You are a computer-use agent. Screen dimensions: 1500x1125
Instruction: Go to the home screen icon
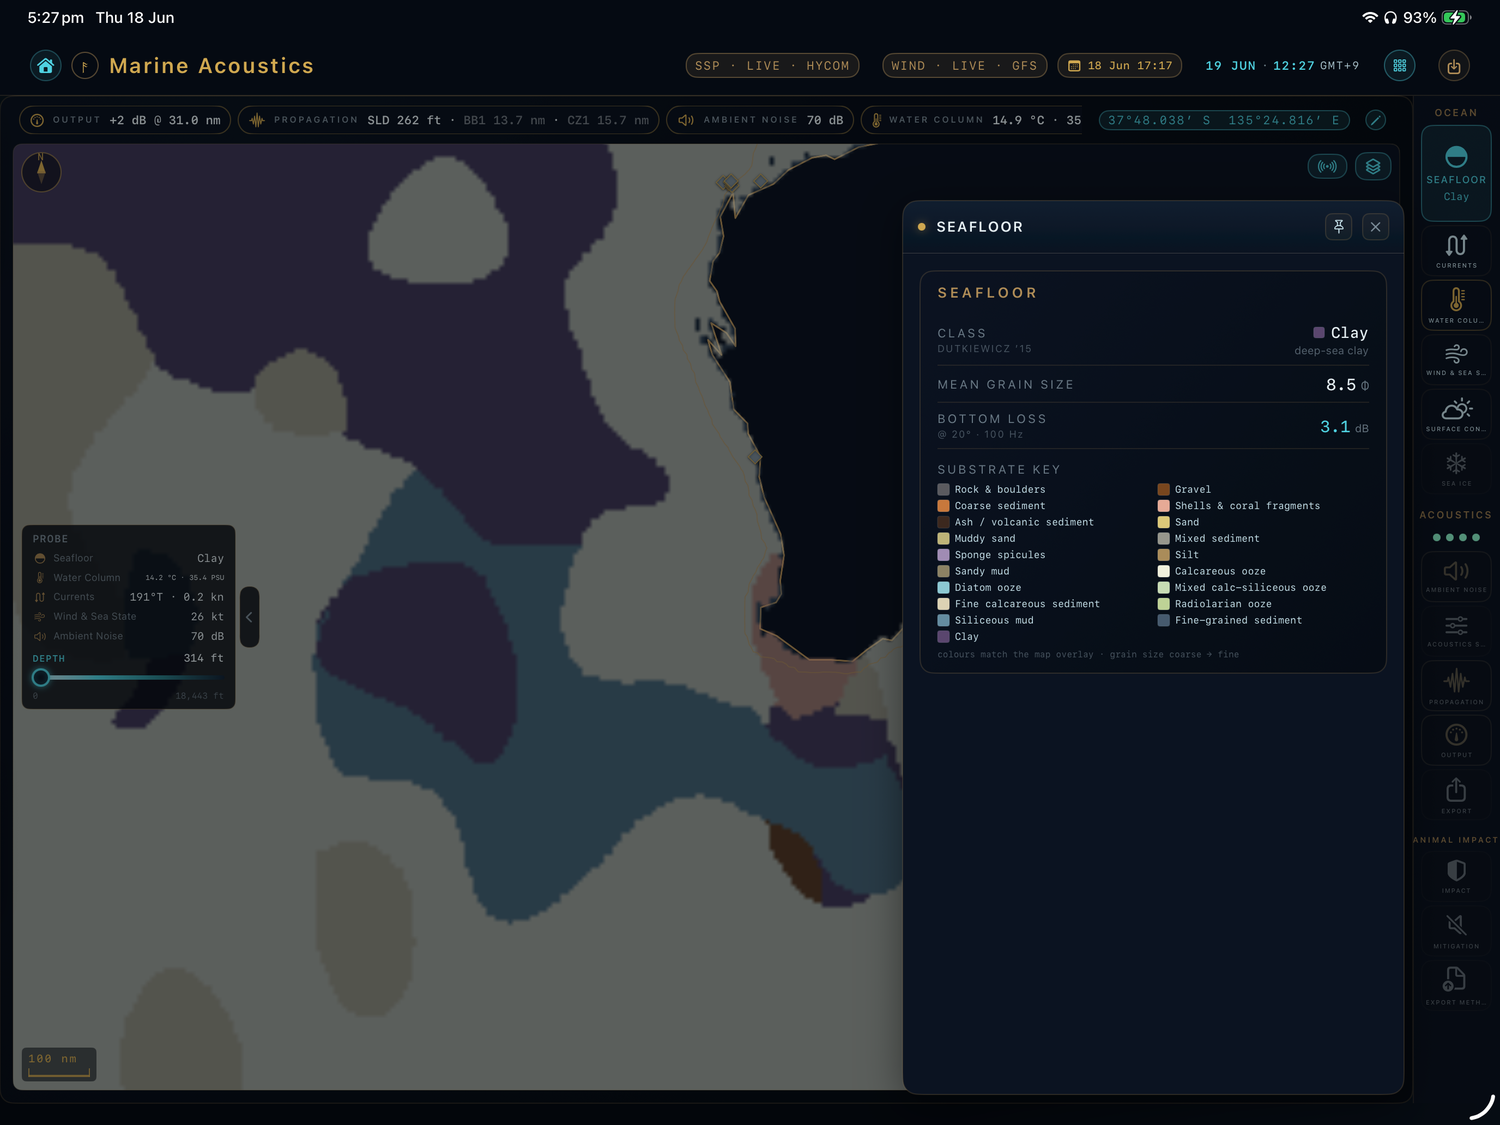45,66
